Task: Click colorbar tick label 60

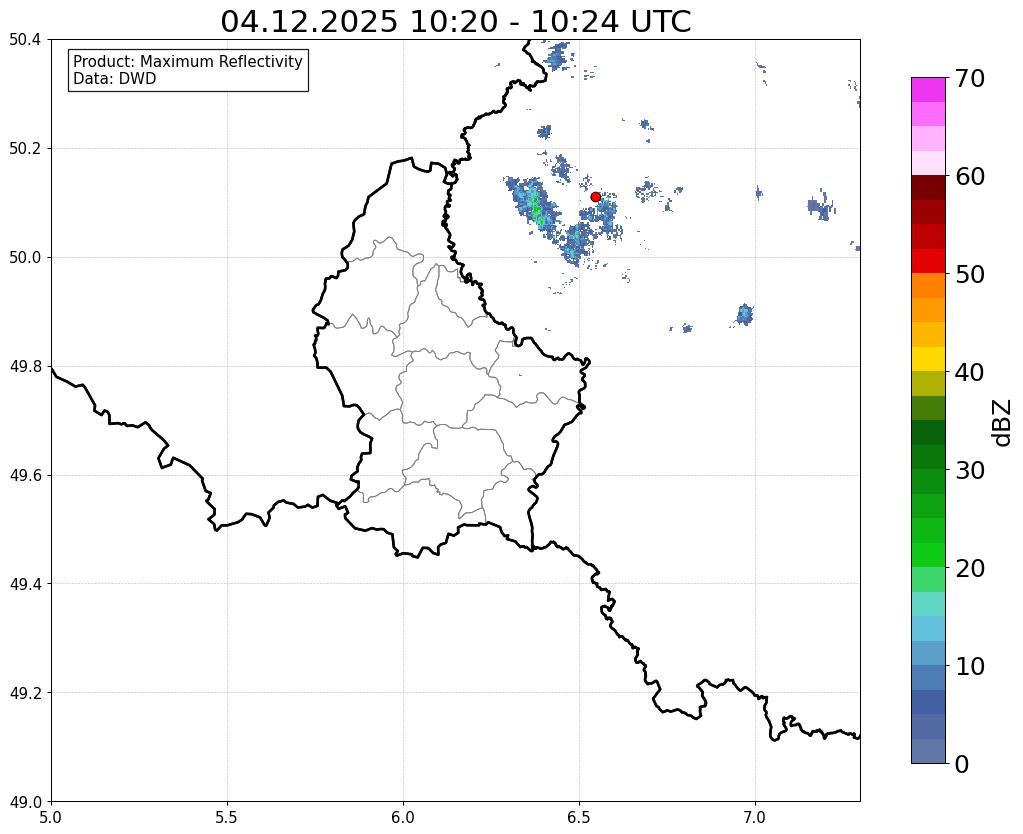Action: pos(970,176)
